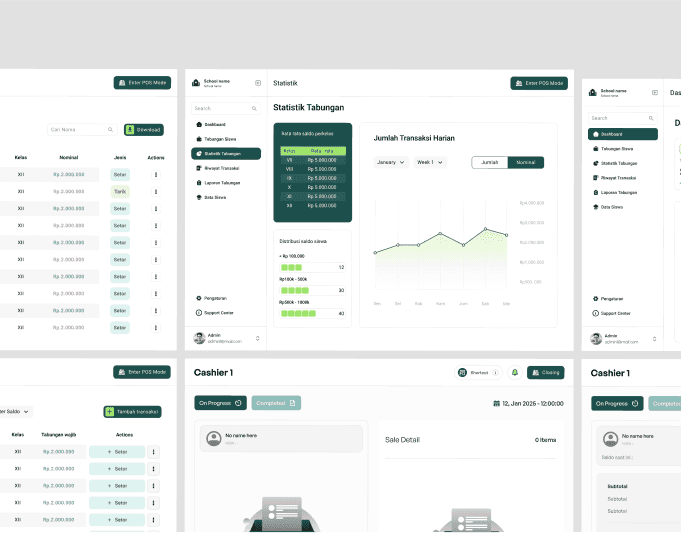681x533 pixels.
Task: Open Data Siswa in the right screen sidebar
Action: pos(623,207)
